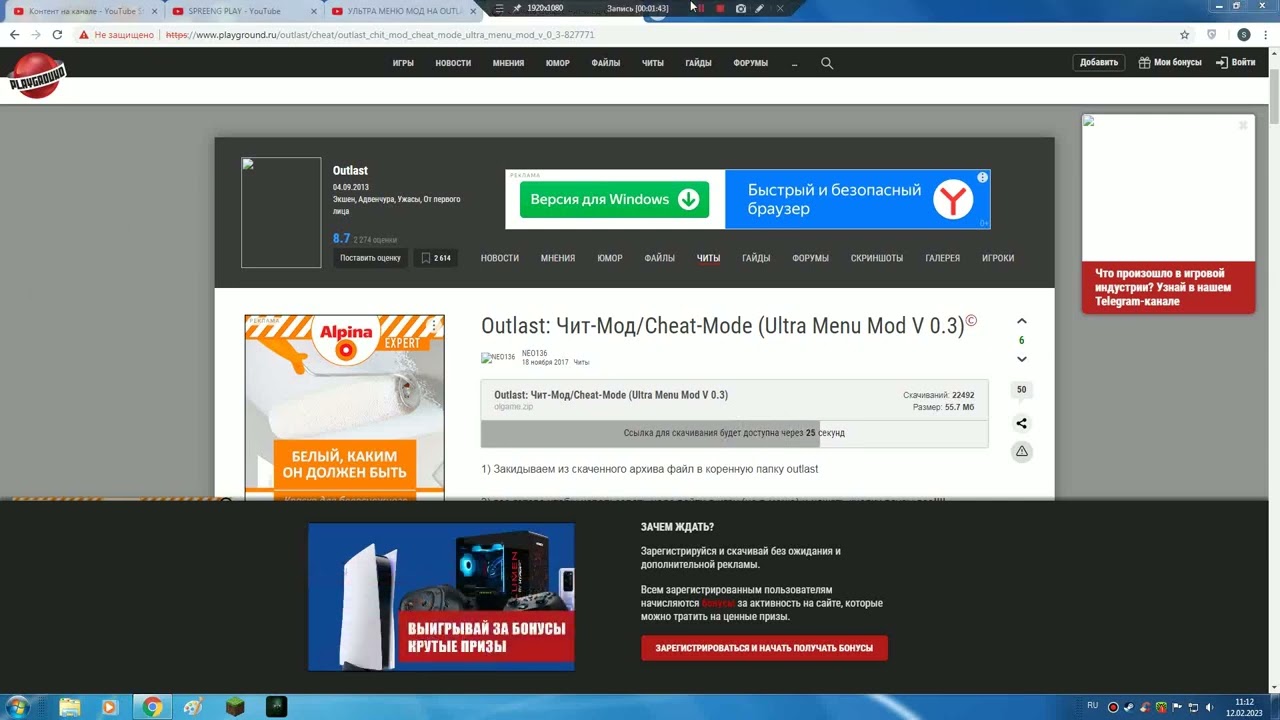This screenshot has height=720, width=1280.
Task: Open ИГРЫ in the top navigation
Action: coord(403,63)
